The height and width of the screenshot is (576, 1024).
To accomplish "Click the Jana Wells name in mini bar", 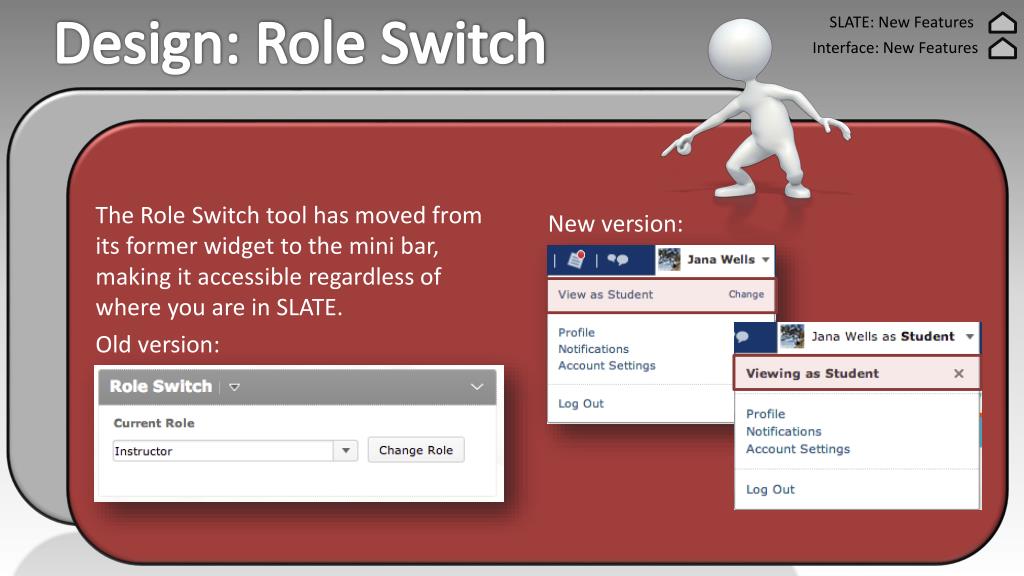I will [721, 259].
